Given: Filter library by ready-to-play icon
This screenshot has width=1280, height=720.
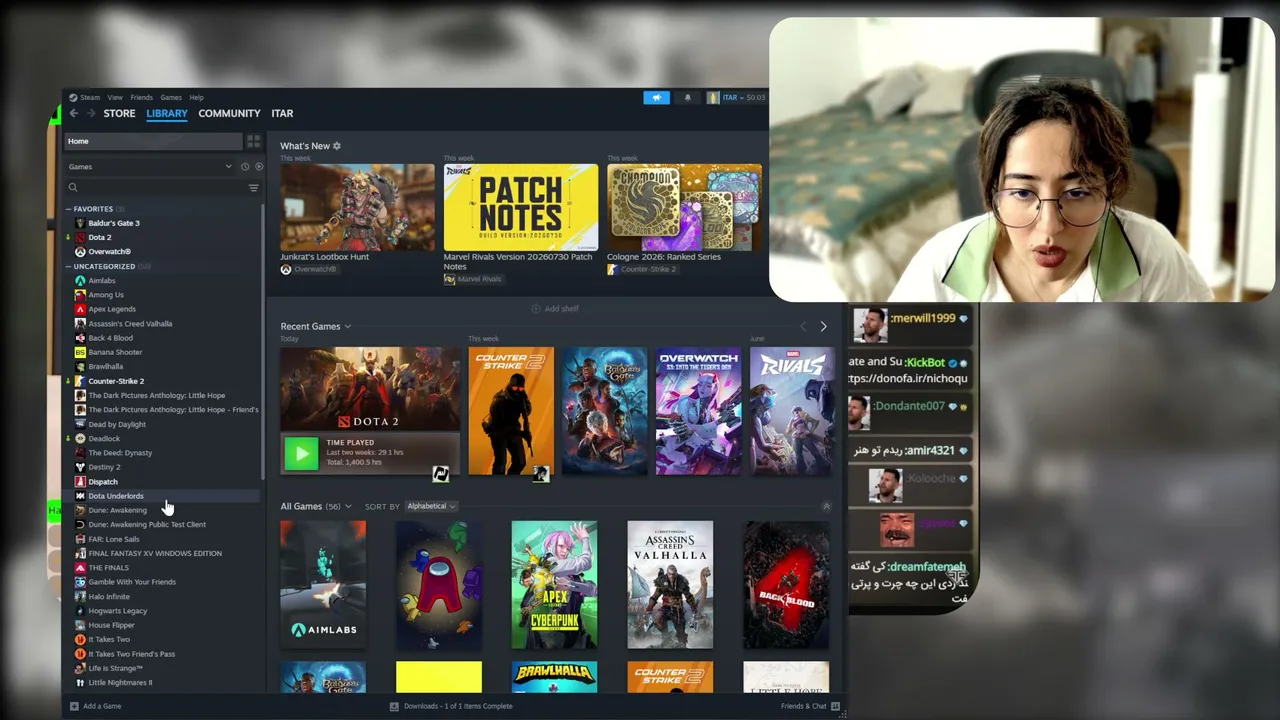Looking at the screenshot, I should pos(258,167).
